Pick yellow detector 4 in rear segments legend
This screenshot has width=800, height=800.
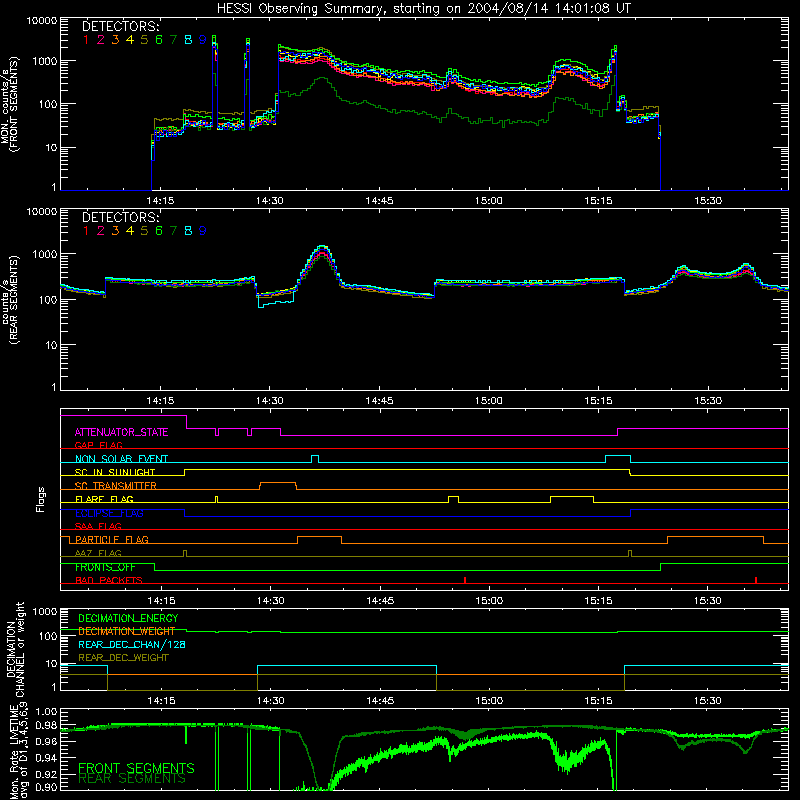coord(130,231)
